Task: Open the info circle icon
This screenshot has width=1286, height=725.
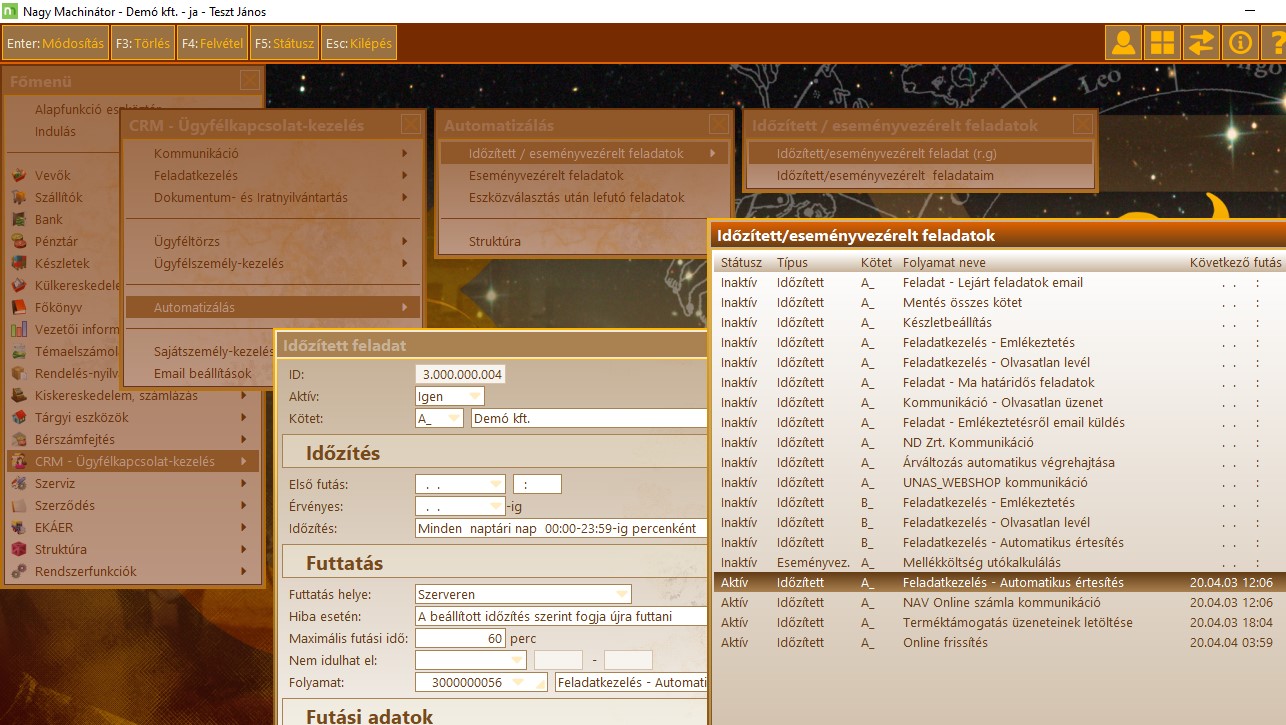Action: 1240,43
